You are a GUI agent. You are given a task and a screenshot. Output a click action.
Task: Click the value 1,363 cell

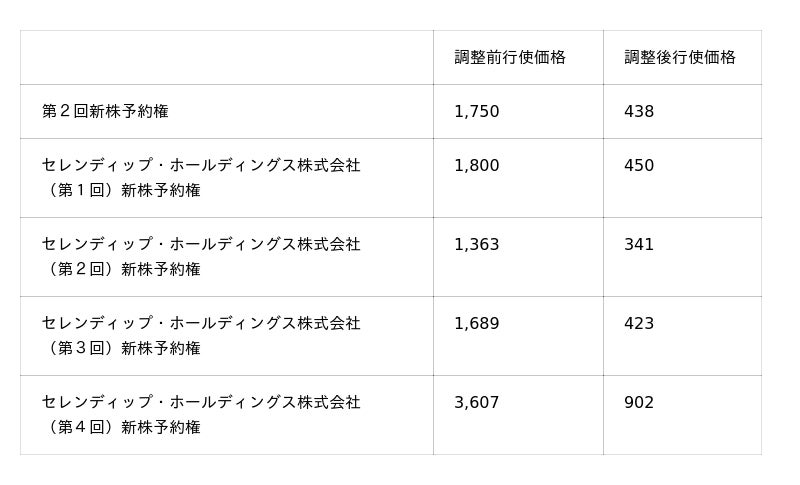point(476,245)
